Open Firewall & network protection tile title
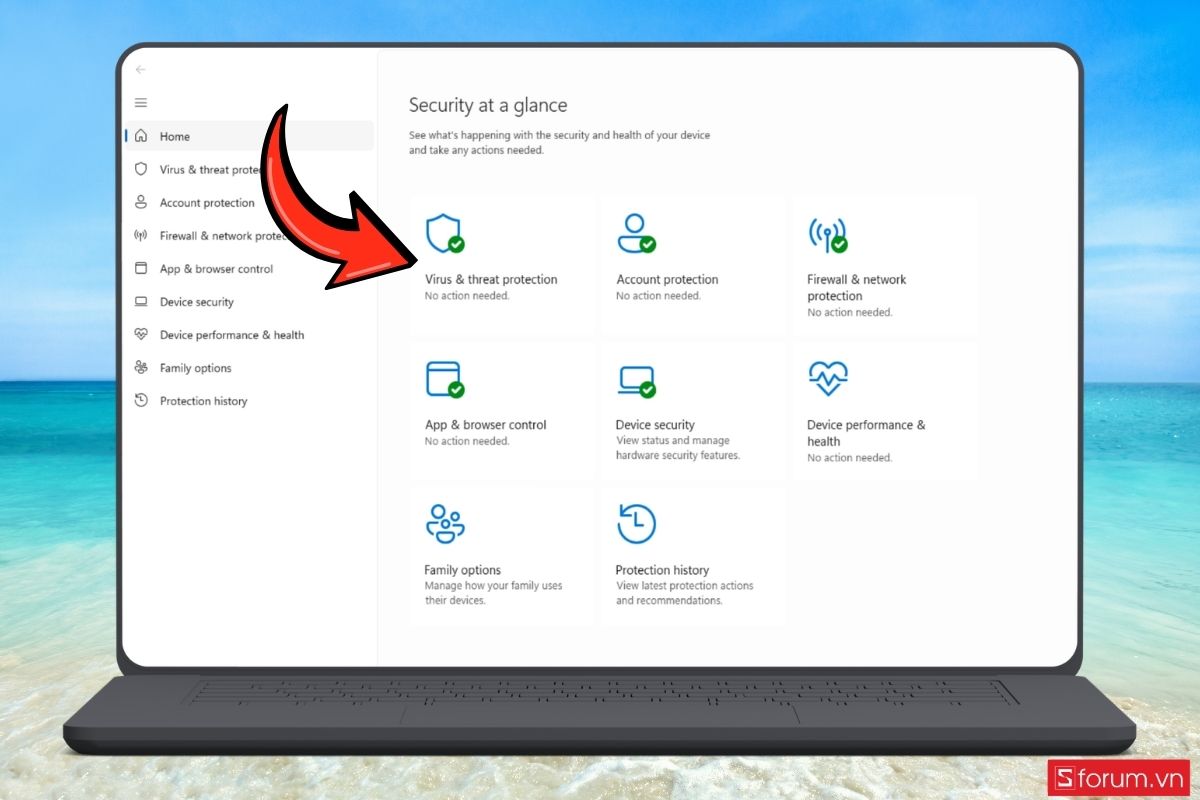This screenshot has height=800, width=1200. [857, 288]
